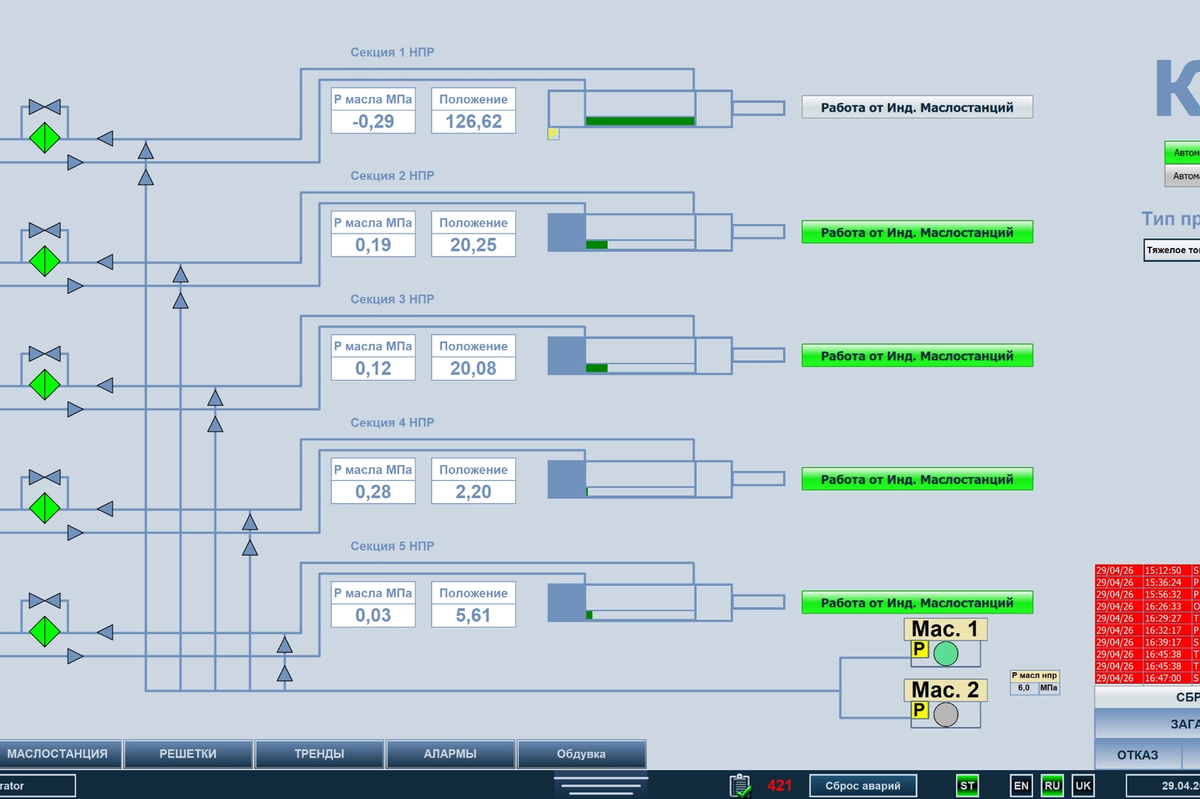This screenshot has height=799, width=1200.
Task: Switch interface language to UK
Action: 1083,786
